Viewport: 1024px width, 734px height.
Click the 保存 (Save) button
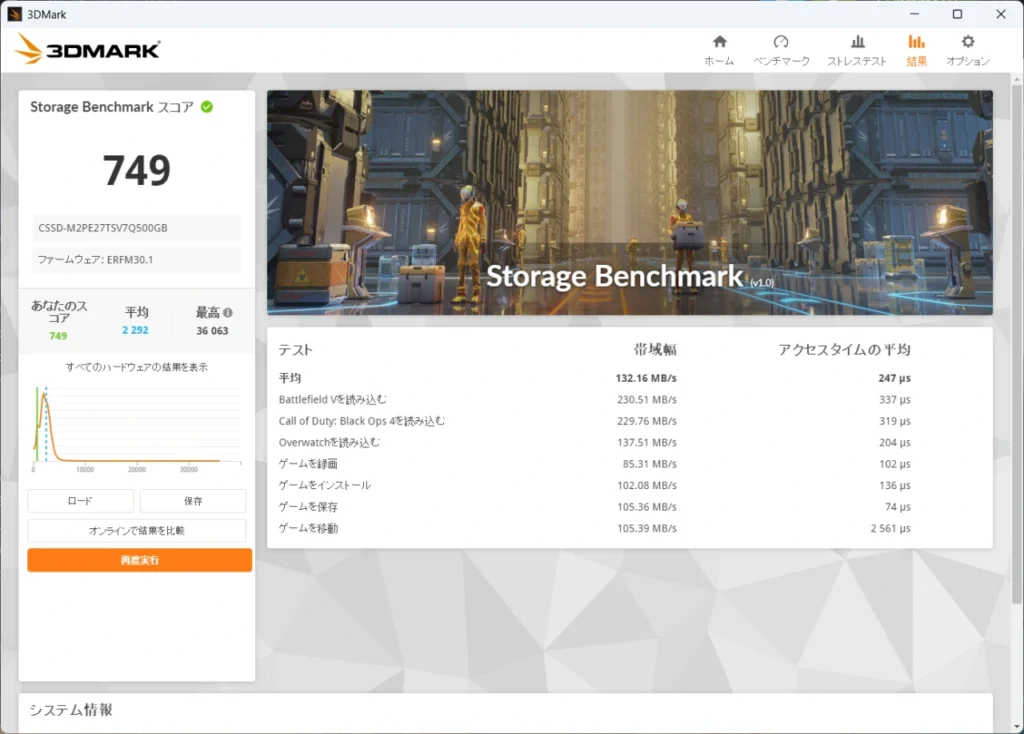(x=193, y=501)
